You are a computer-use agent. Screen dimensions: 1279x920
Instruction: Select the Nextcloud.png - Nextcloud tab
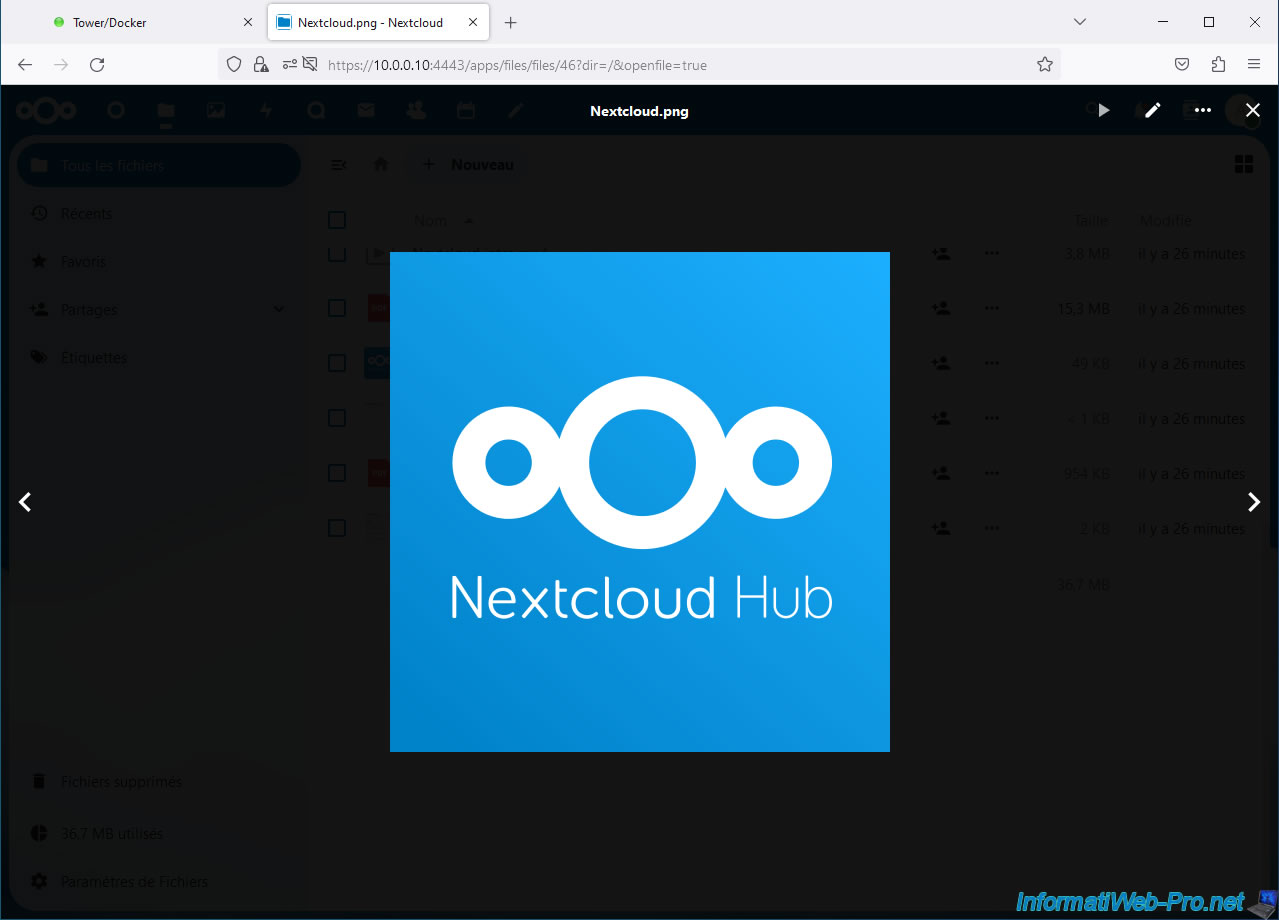tap(370, 22)
